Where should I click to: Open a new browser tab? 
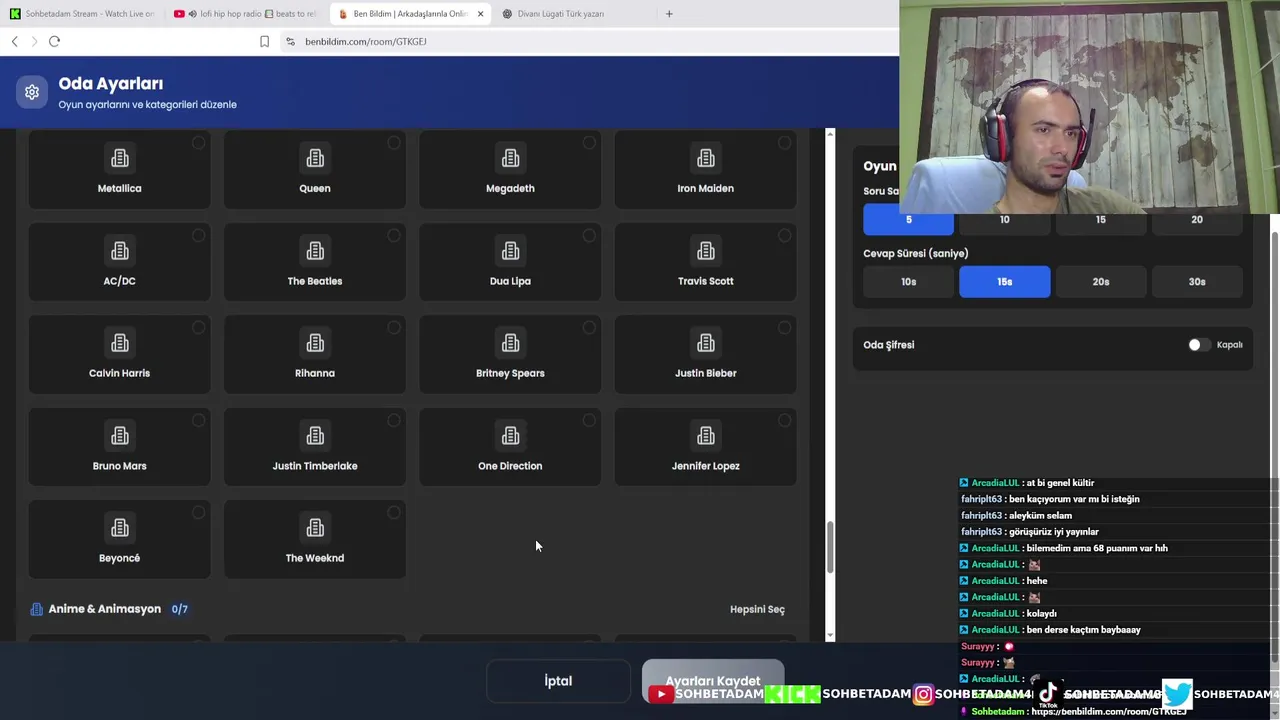click(669, 14)
